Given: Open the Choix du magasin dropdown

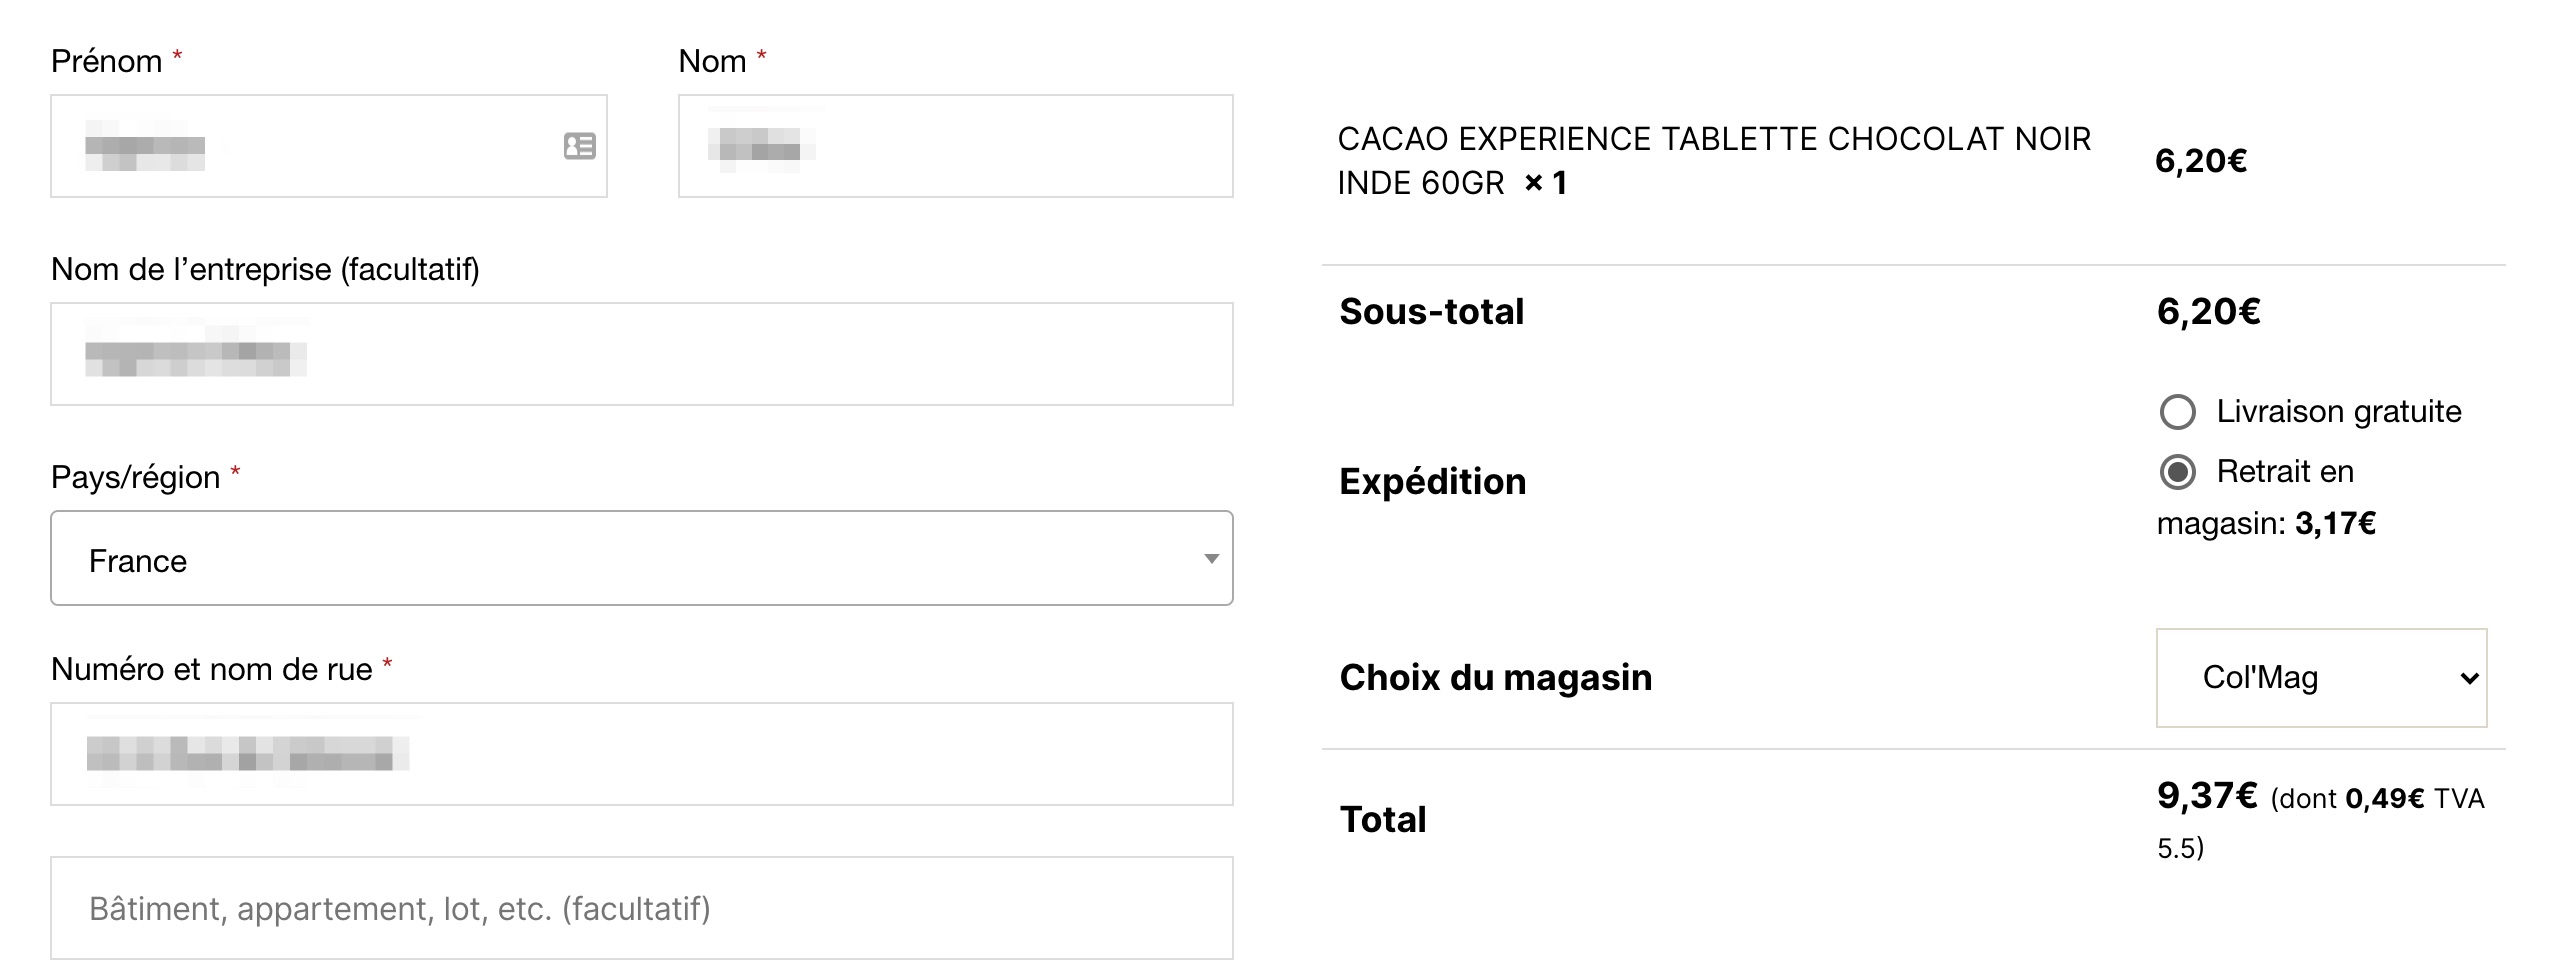Looking at the screenshot, I should point(2320,678).
